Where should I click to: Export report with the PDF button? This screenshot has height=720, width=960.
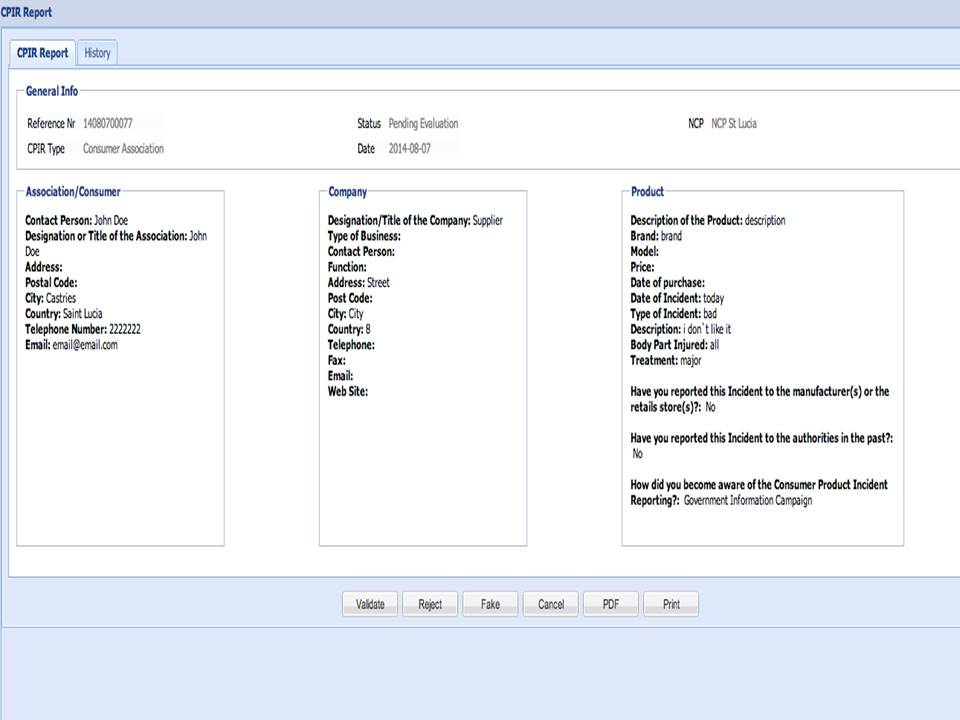pos(611,604)
